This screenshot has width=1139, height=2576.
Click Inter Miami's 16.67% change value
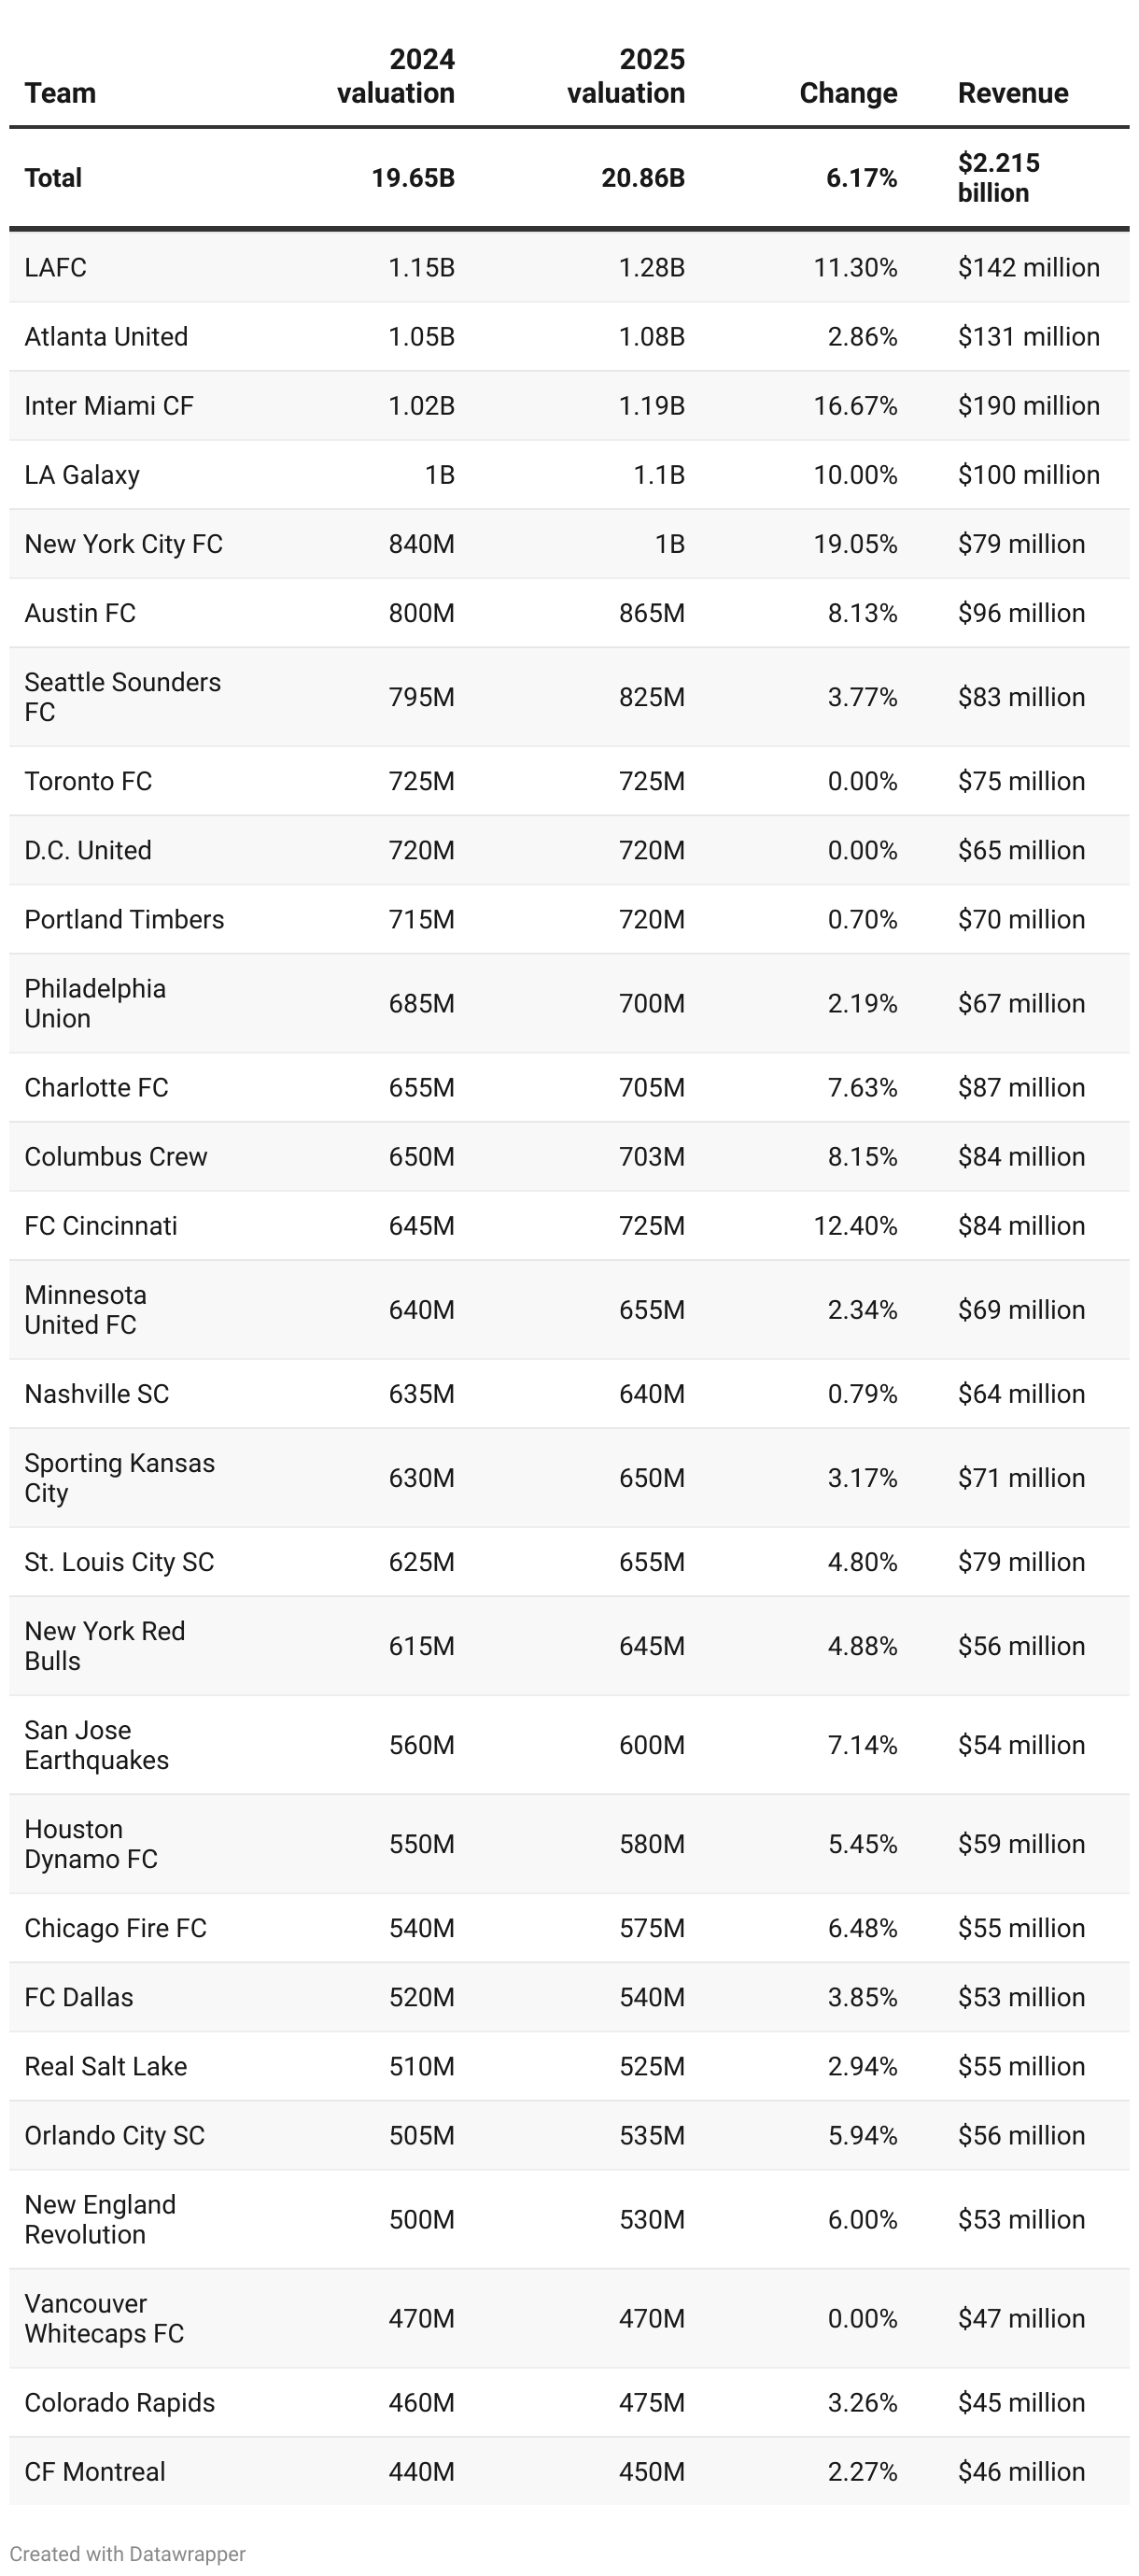click(x=855, y=405)
